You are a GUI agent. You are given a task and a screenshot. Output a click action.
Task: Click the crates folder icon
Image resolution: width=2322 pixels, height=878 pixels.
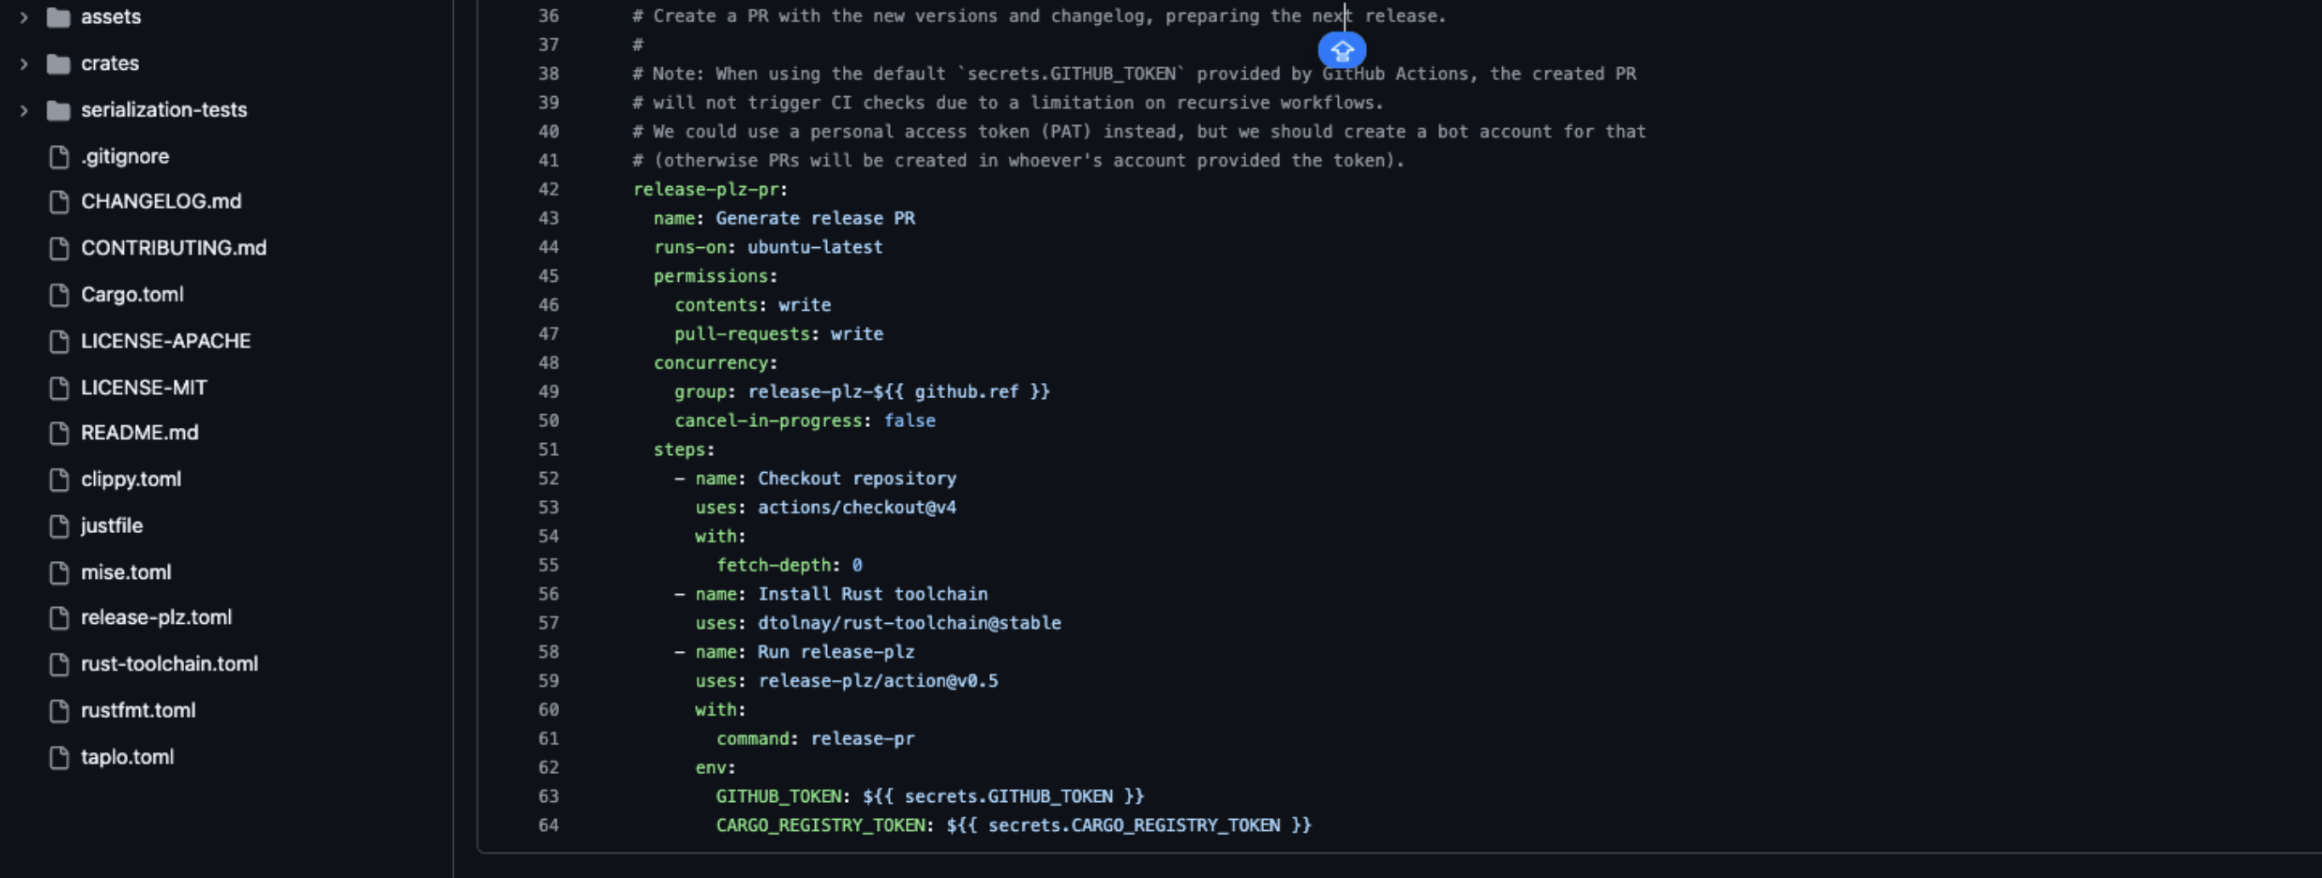click(59, 64)
